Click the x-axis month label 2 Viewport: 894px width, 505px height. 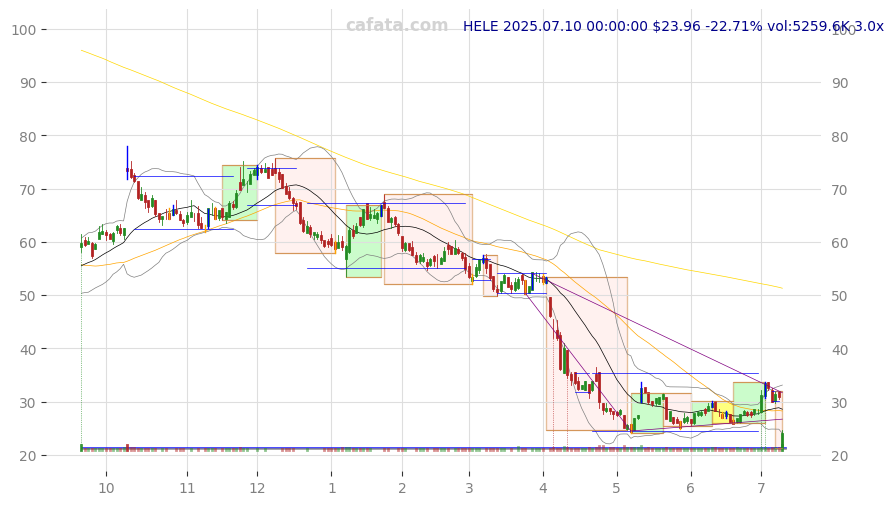pyautogui.click(x=402, y=488)
